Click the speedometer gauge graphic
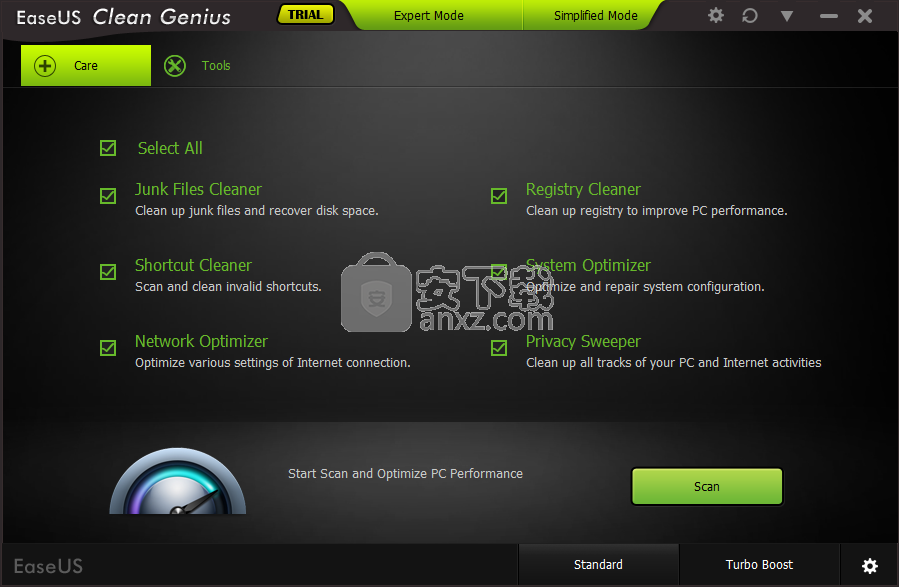The image size is (899, 587). point(178,482)
